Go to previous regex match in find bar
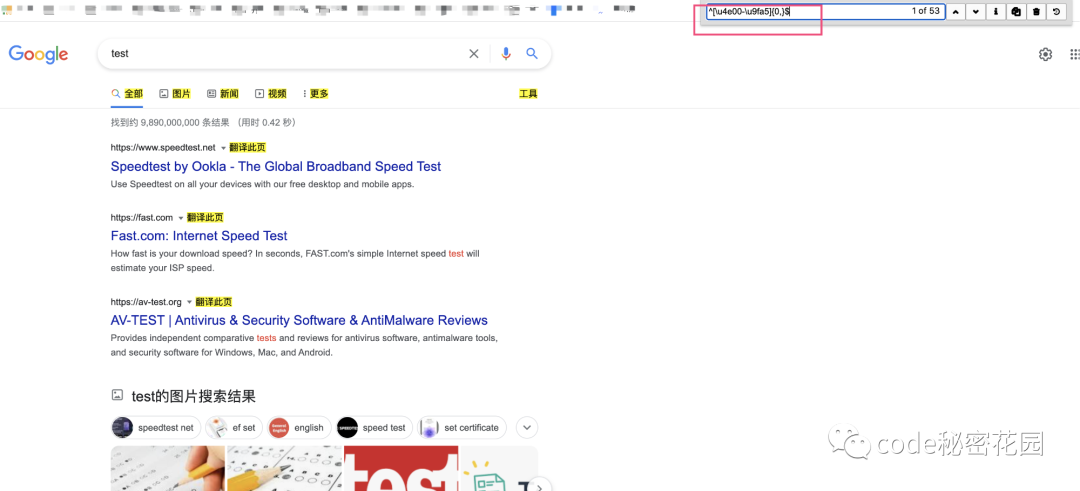 point(955,12)
